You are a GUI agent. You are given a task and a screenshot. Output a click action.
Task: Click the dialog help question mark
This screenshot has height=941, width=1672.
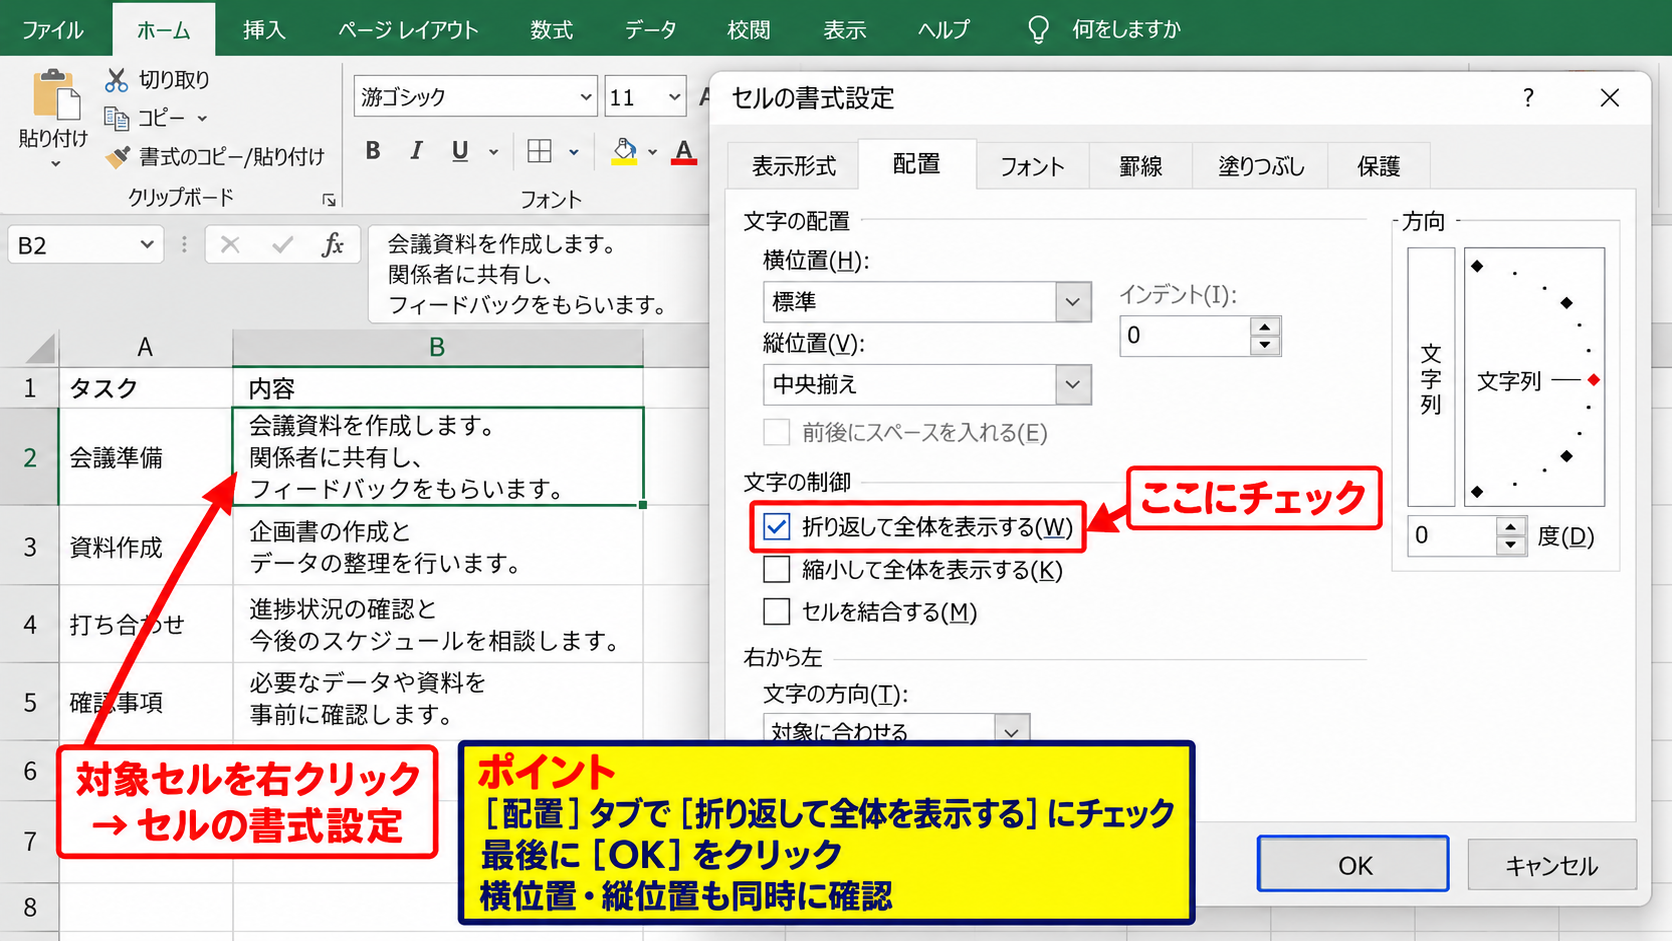[1528, 98]
